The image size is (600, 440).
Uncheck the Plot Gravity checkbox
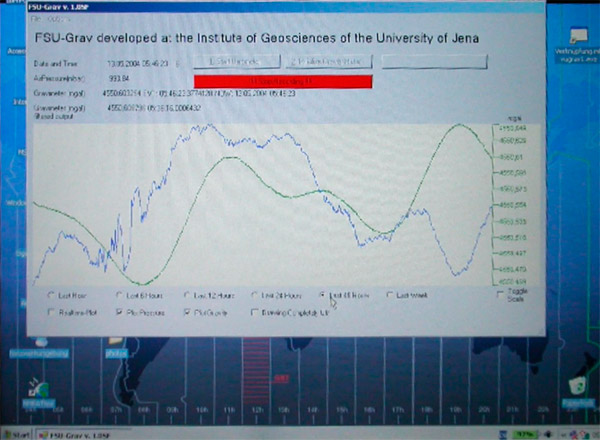pos(186,312)
